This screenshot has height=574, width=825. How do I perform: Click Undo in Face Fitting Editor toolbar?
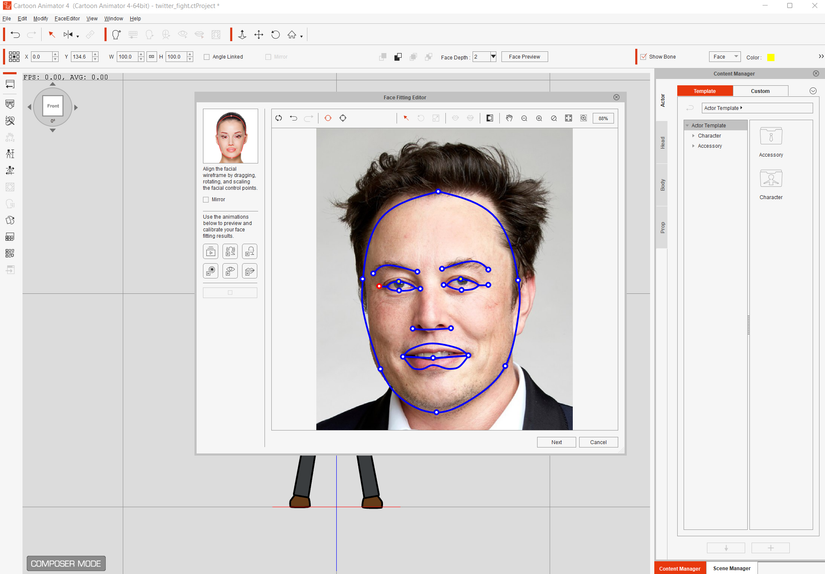click(294, 118)
